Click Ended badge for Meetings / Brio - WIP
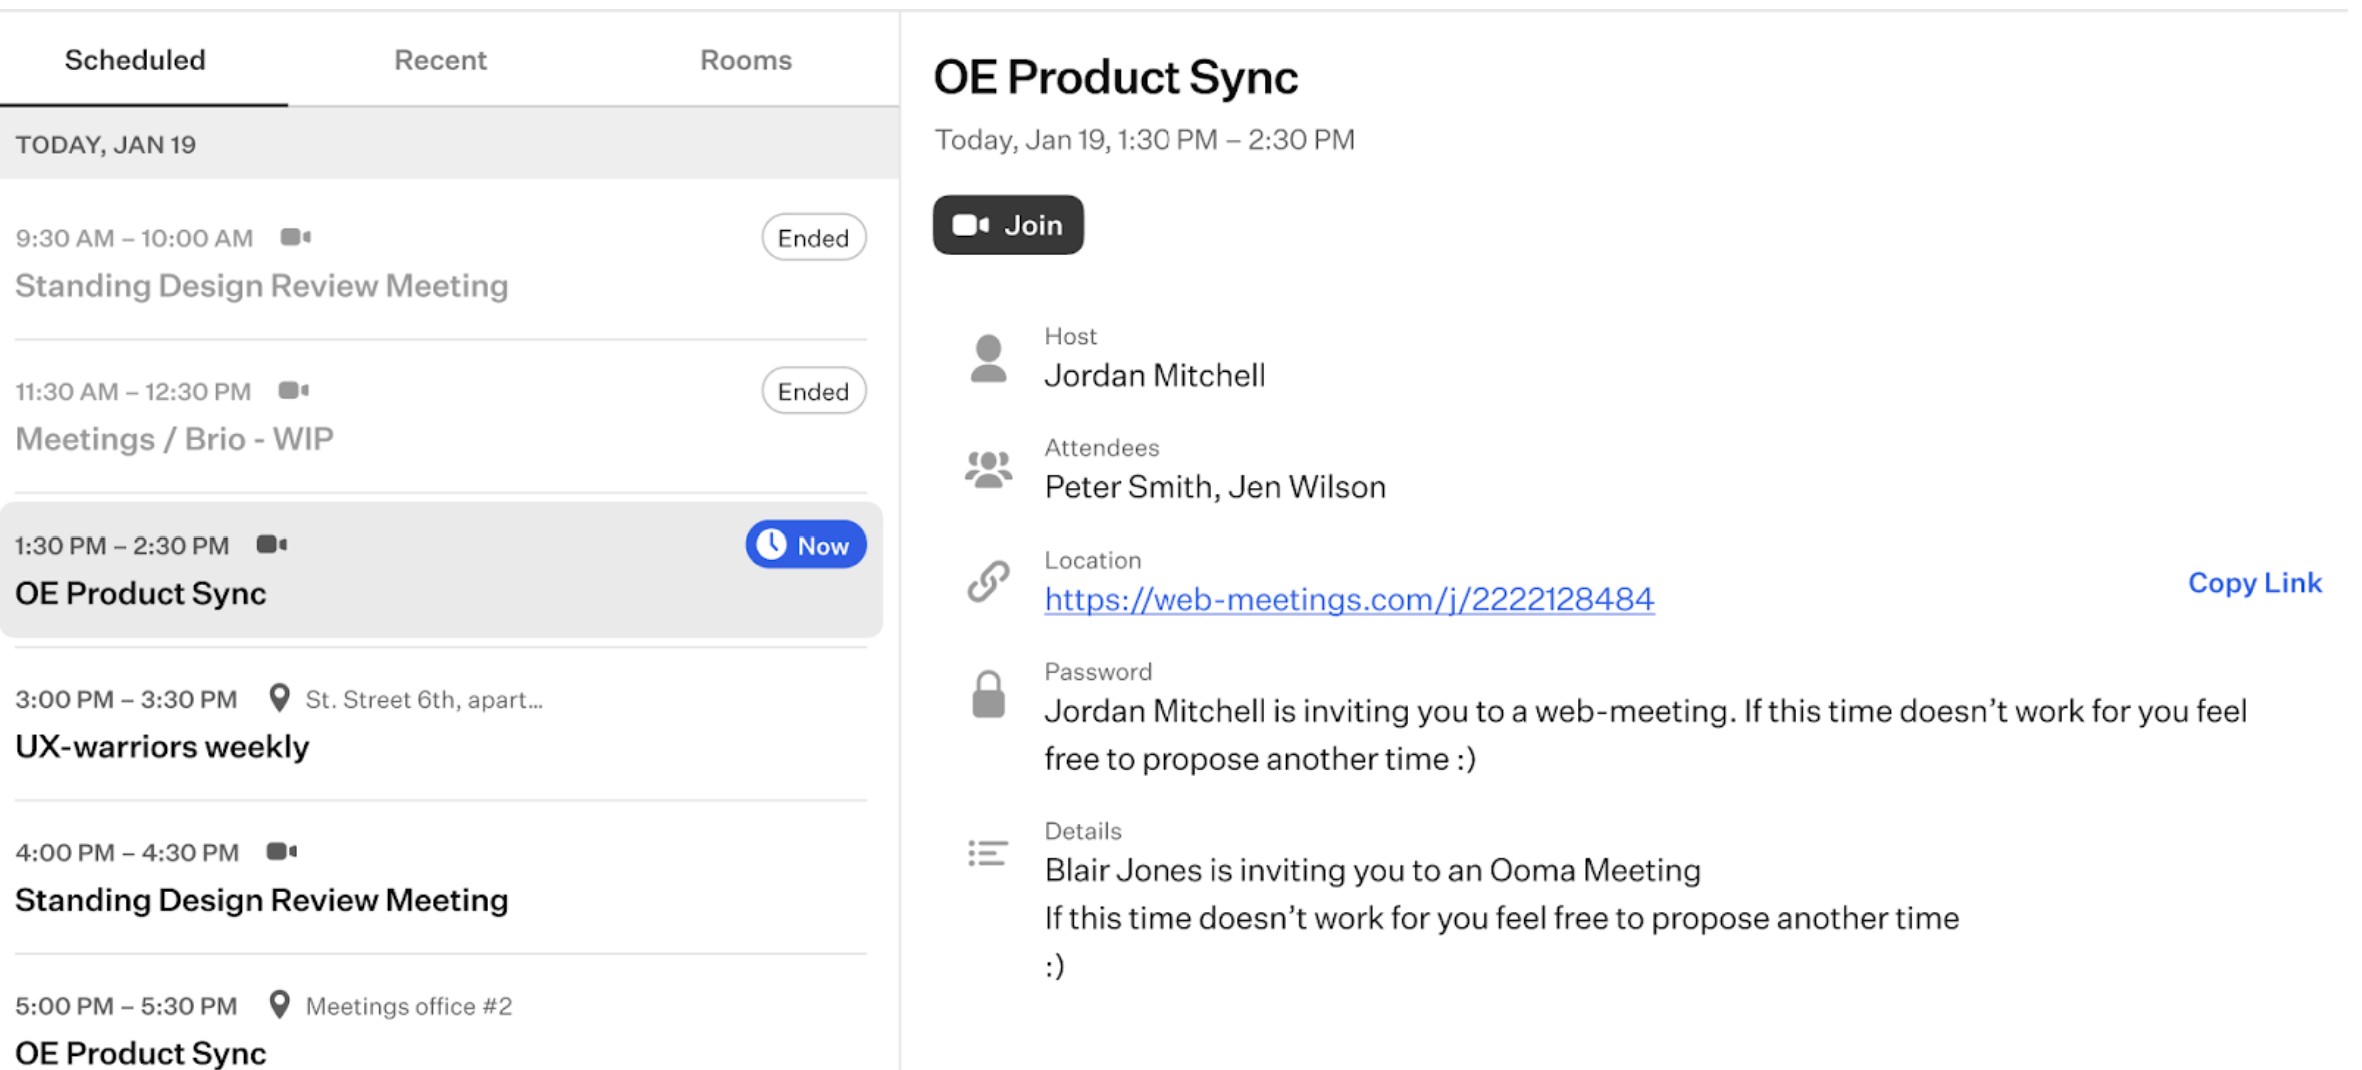The width and height of the screenshot is (2362, 1070). pyautogui.click(x=814, y=391)
